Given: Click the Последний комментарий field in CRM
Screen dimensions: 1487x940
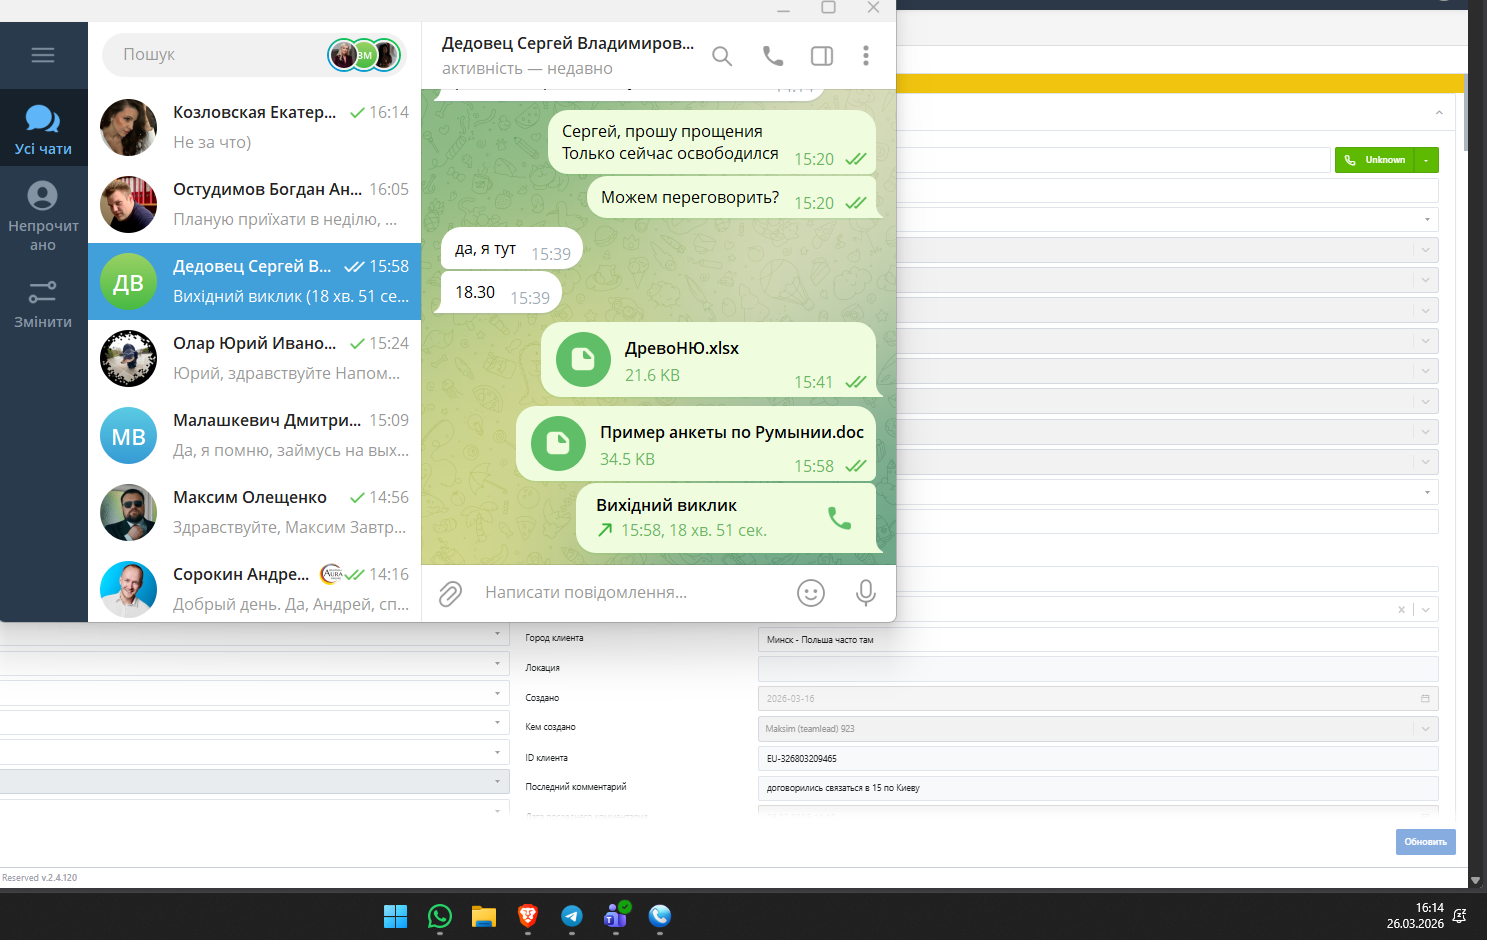Looking at the screenshot, I should [x=1098, y=788].
